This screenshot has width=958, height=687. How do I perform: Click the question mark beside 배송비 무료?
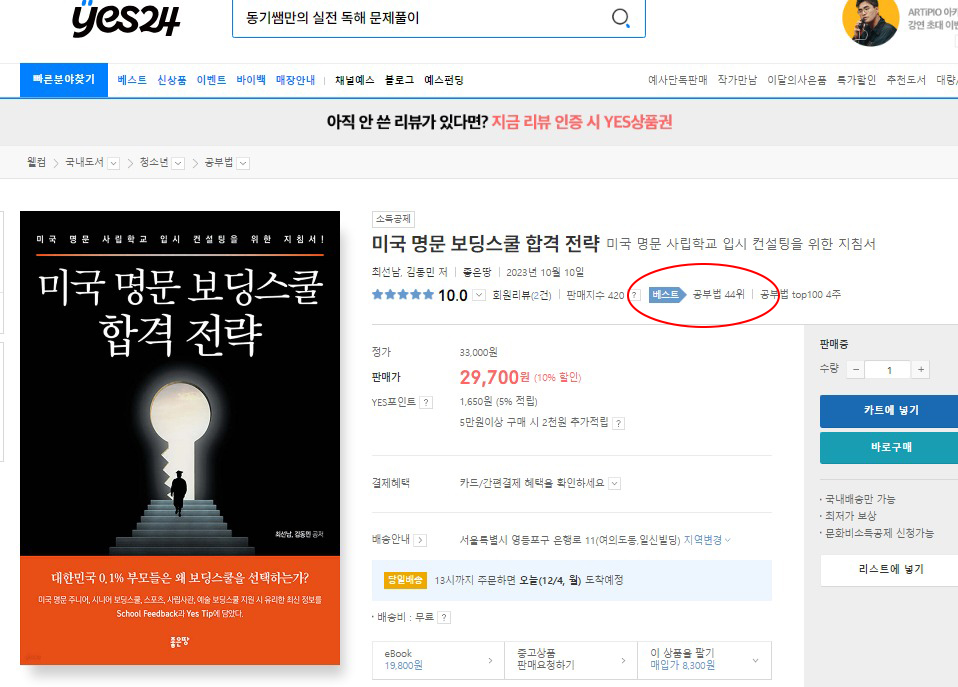pos(445,617)
